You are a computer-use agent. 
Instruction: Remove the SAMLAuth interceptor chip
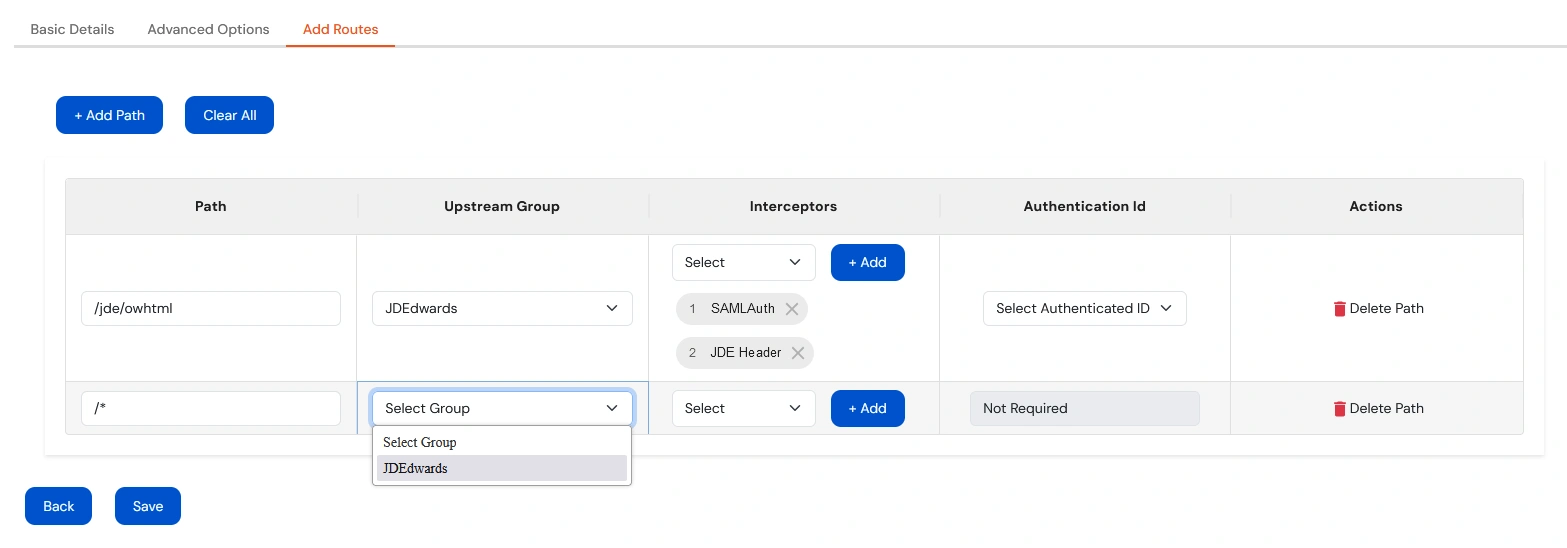(x=792, y=309)
